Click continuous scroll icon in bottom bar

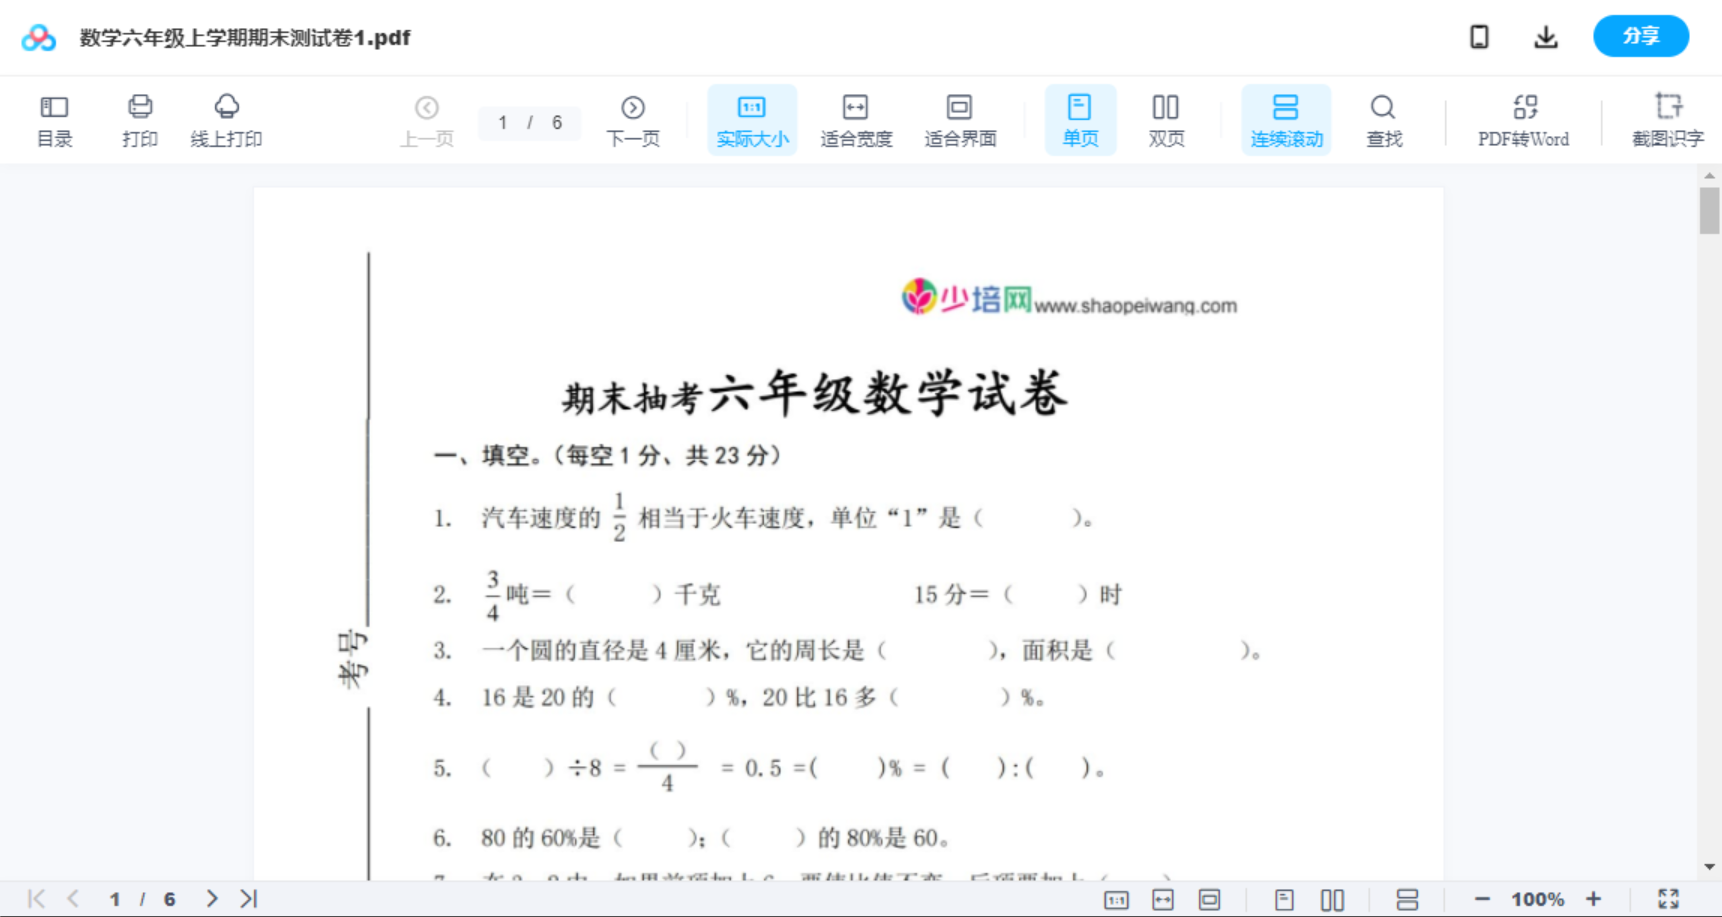(x=1407, y=900)
